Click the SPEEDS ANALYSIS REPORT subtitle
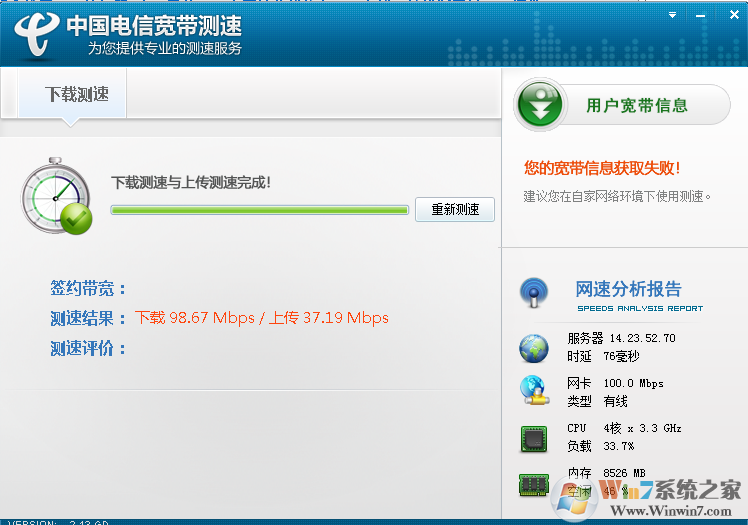Screen dimensions: 748x525 [x=640, y=309]
